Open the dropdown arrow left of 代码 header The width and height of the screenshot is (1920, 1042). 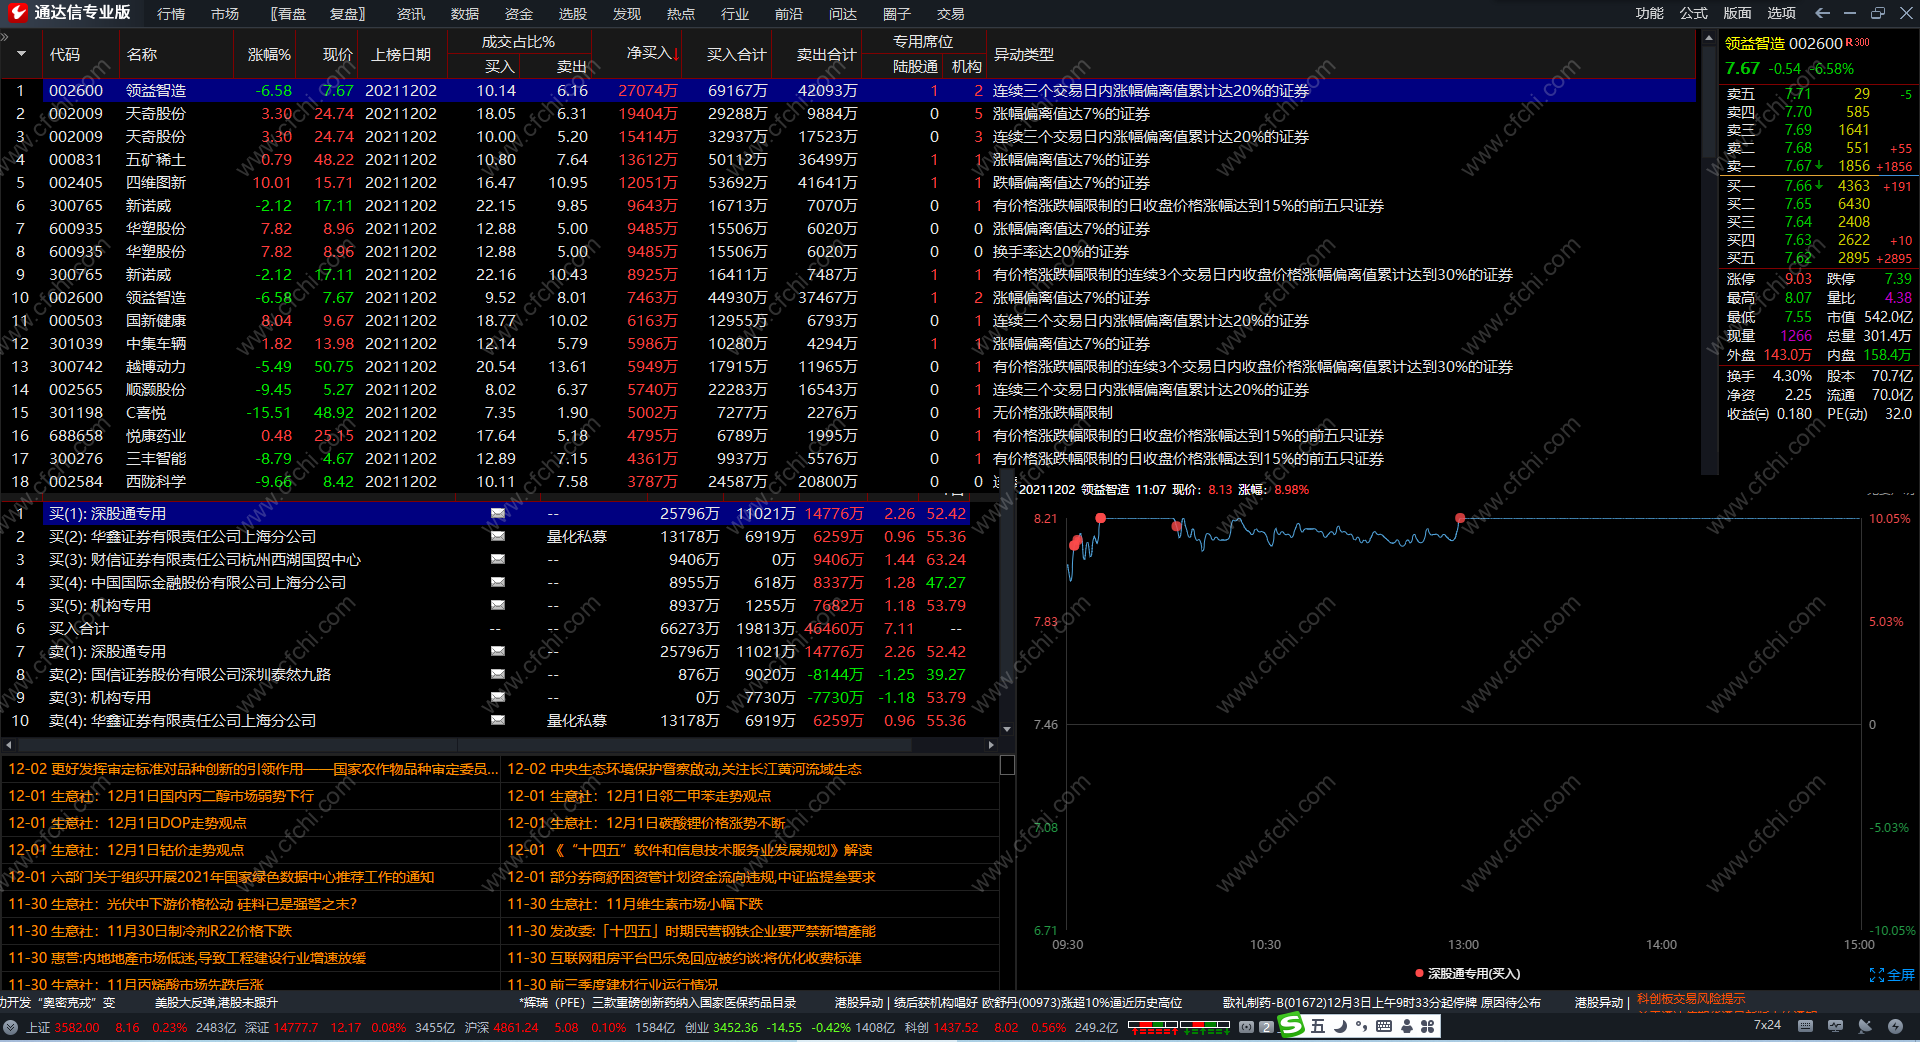[x=21, y=54]
